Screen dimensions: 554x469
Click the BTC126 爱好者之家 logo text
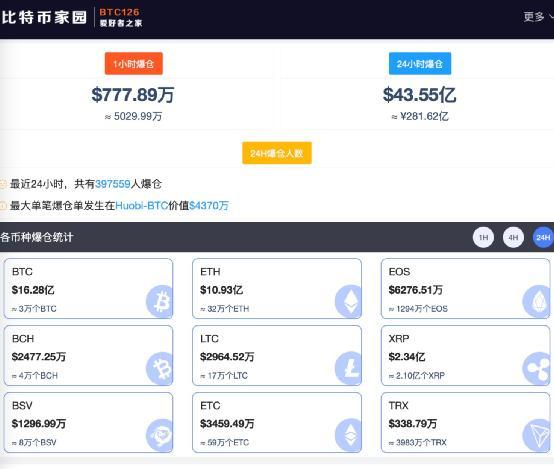click(x=120, y=17)
